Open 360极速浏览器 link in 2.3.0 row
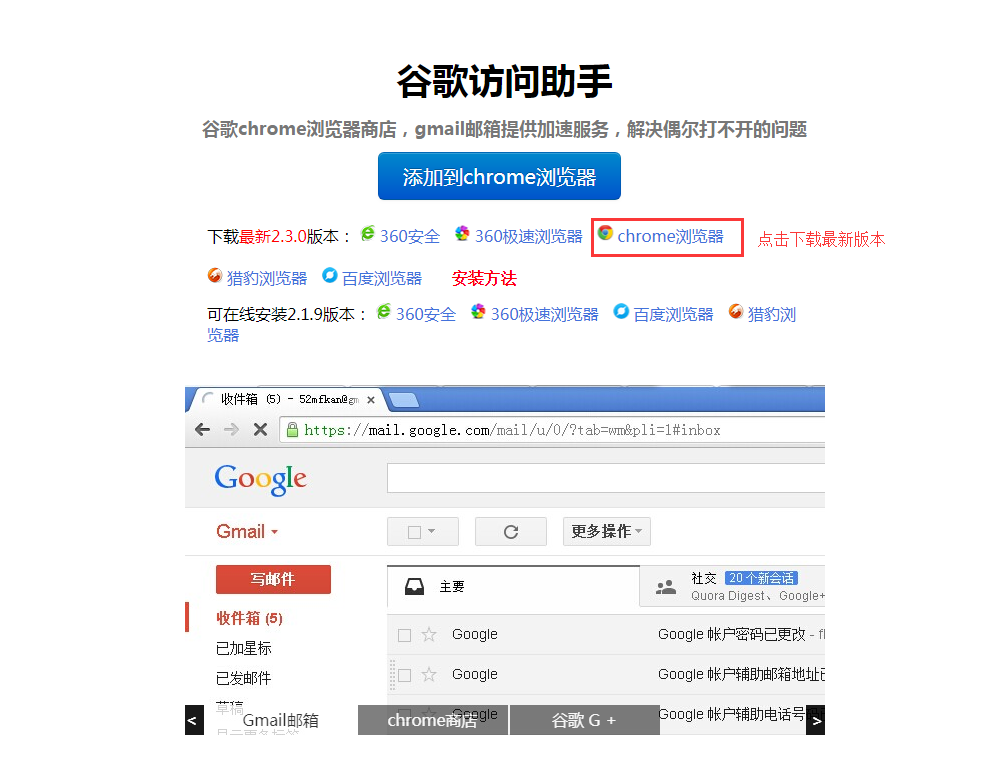 [x=528, y=236]
